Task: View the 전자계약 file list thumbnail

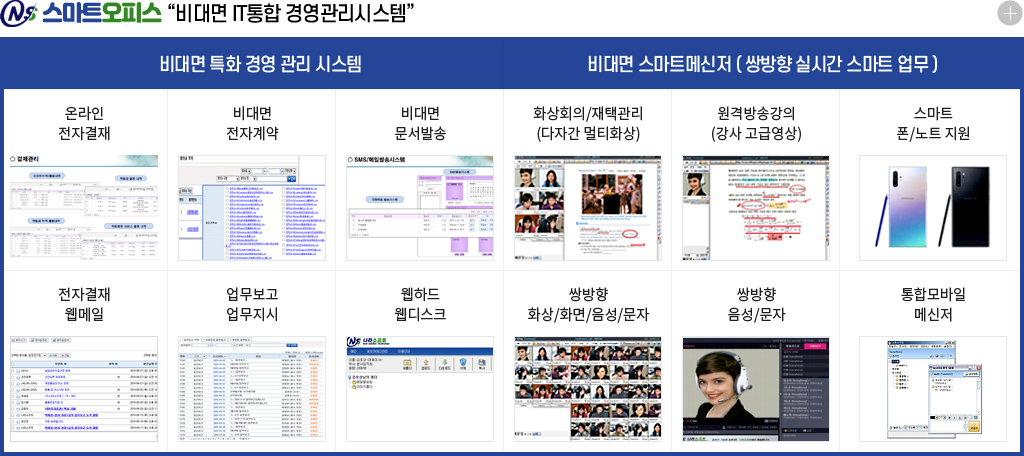Action: point(252,208)
